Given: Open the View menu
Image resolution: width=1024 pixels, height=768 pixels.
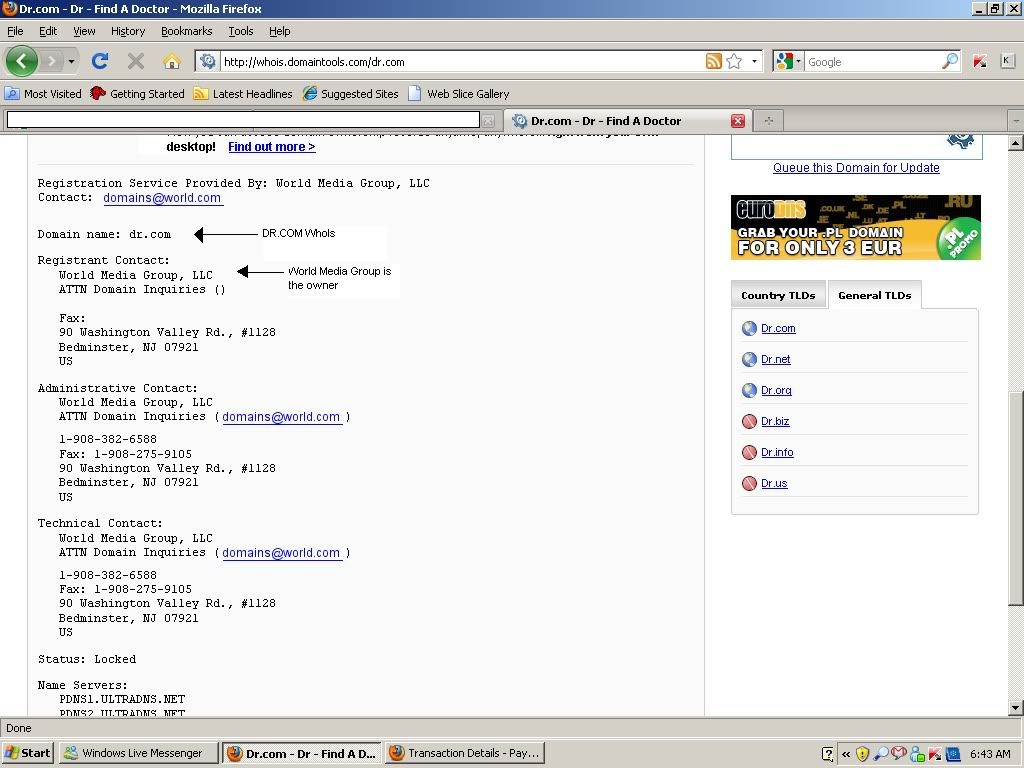Looking at the screenshot, I should tap(84, 31).
